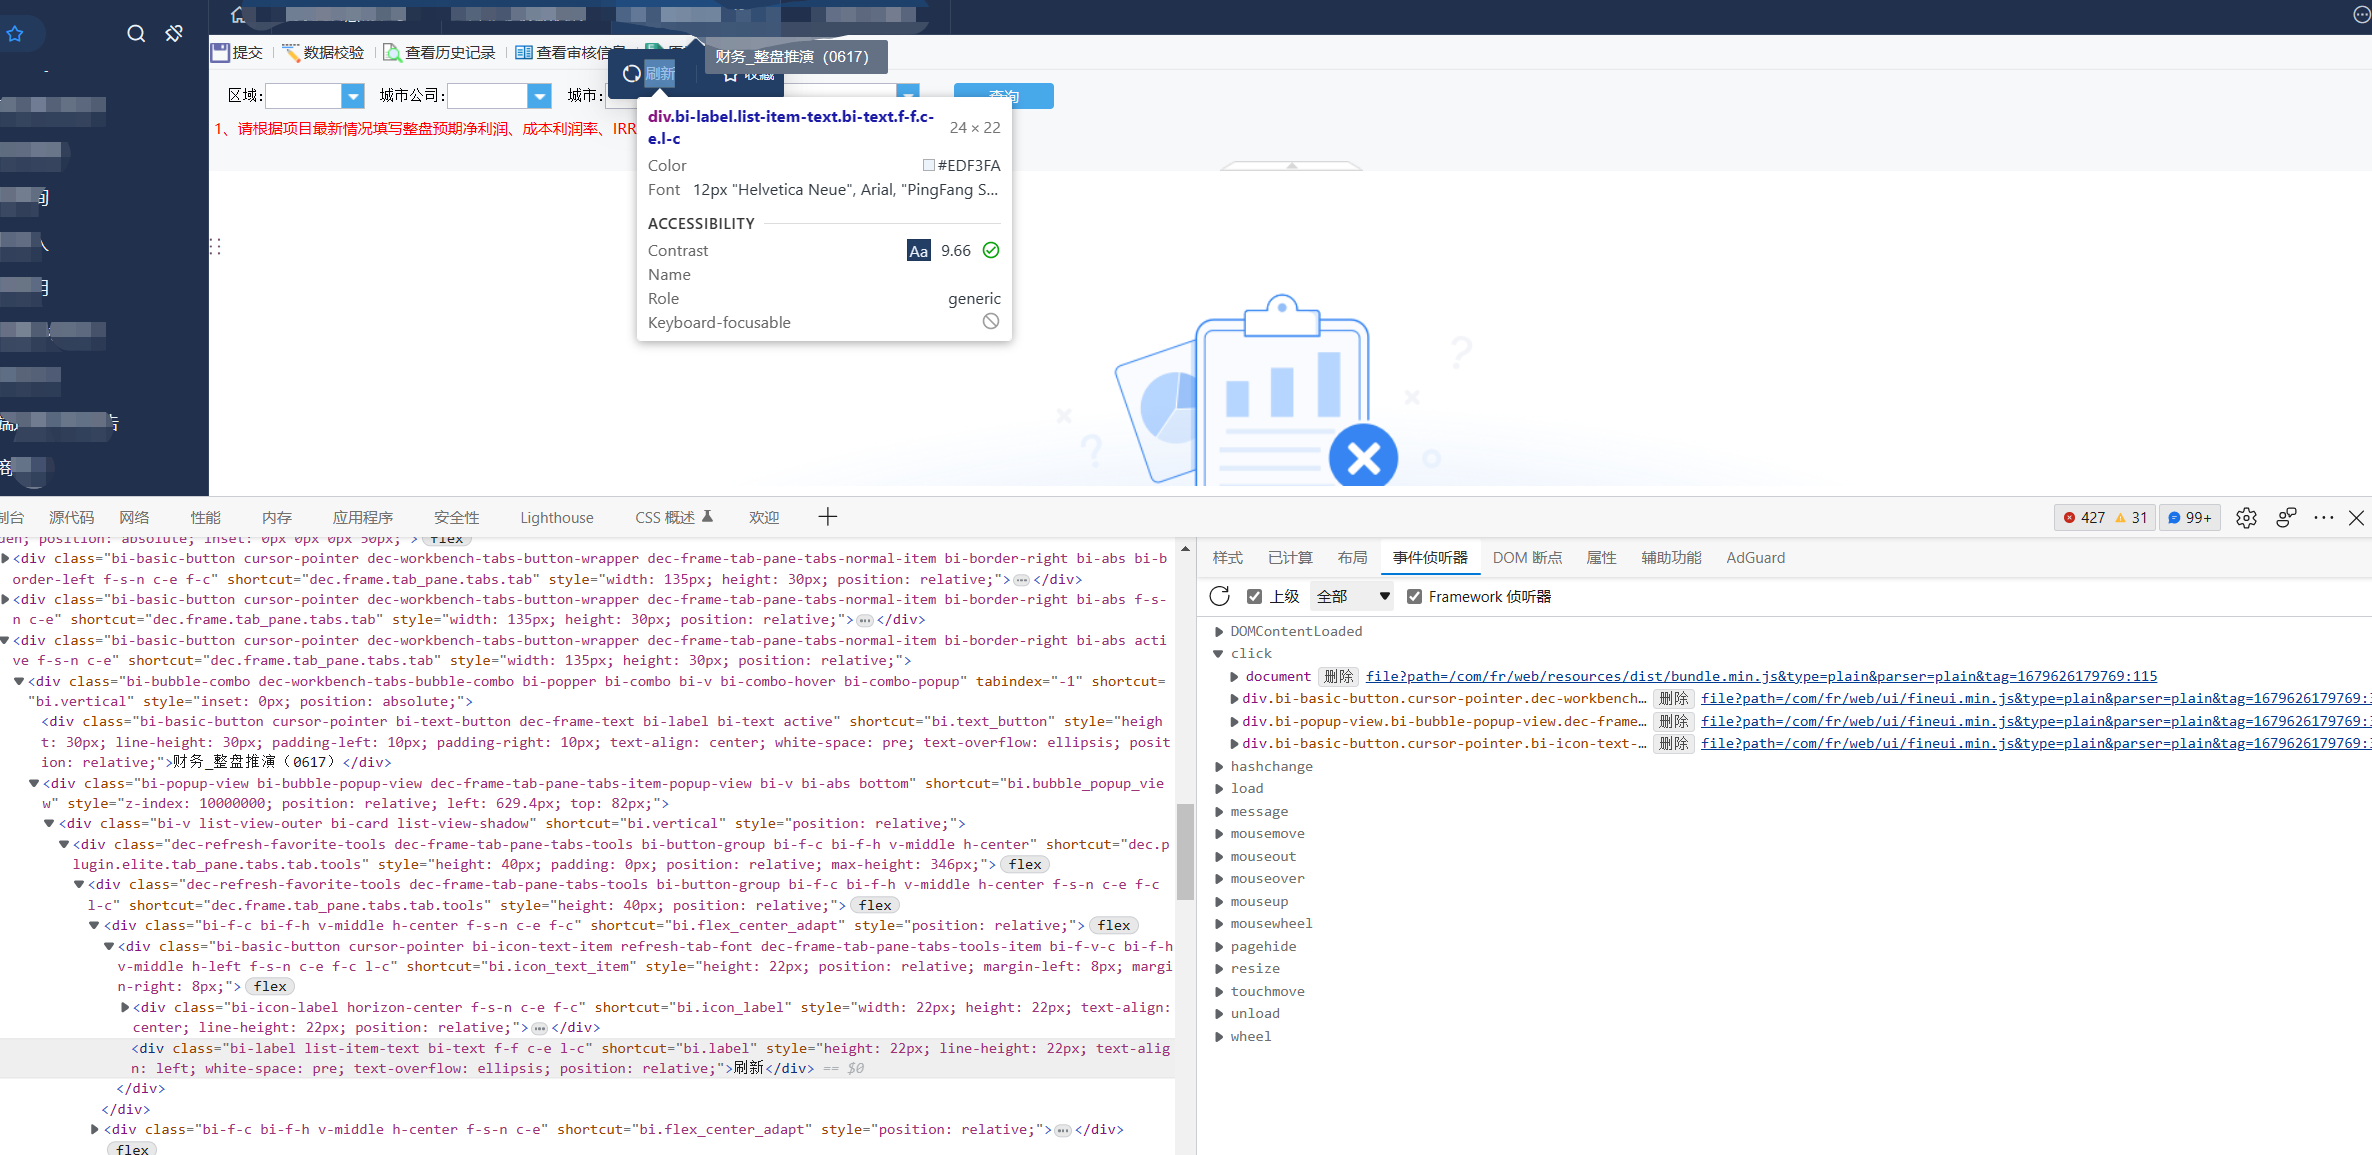The height and width of the screenshot is (1155, 2372).
Task: Switch to the 应用程序 DevTools tab
Action: [x=363, y=517]
